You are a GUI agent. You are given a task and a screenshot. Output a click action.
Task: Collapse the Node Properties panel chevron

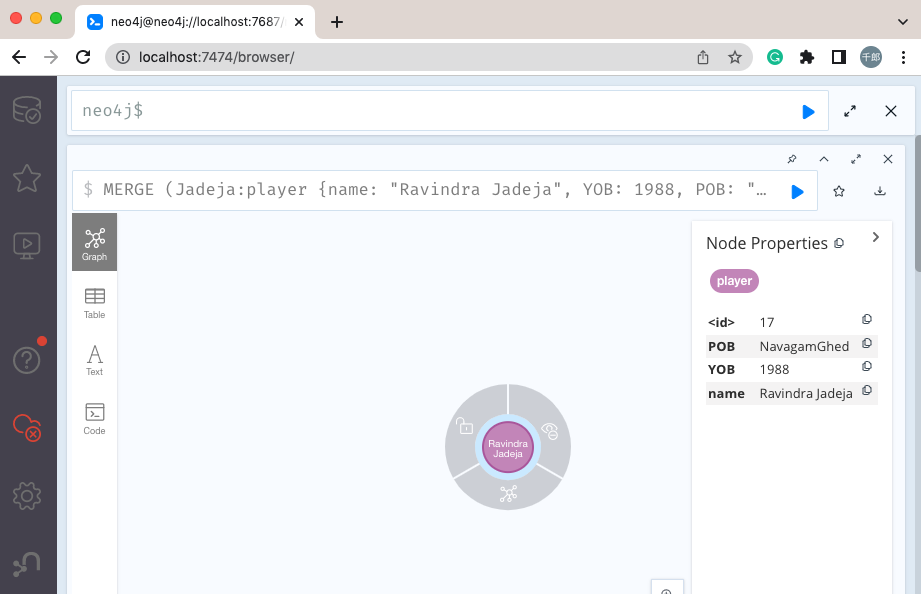876,237
